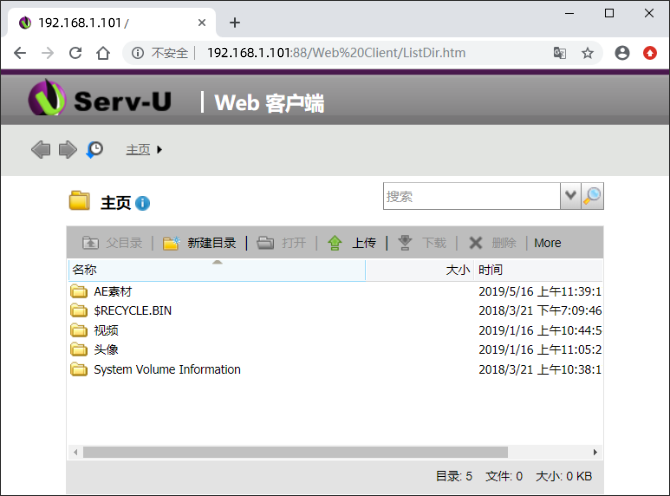Sort by the 时间 column header

pyautogui.click(x=538, y=270)
